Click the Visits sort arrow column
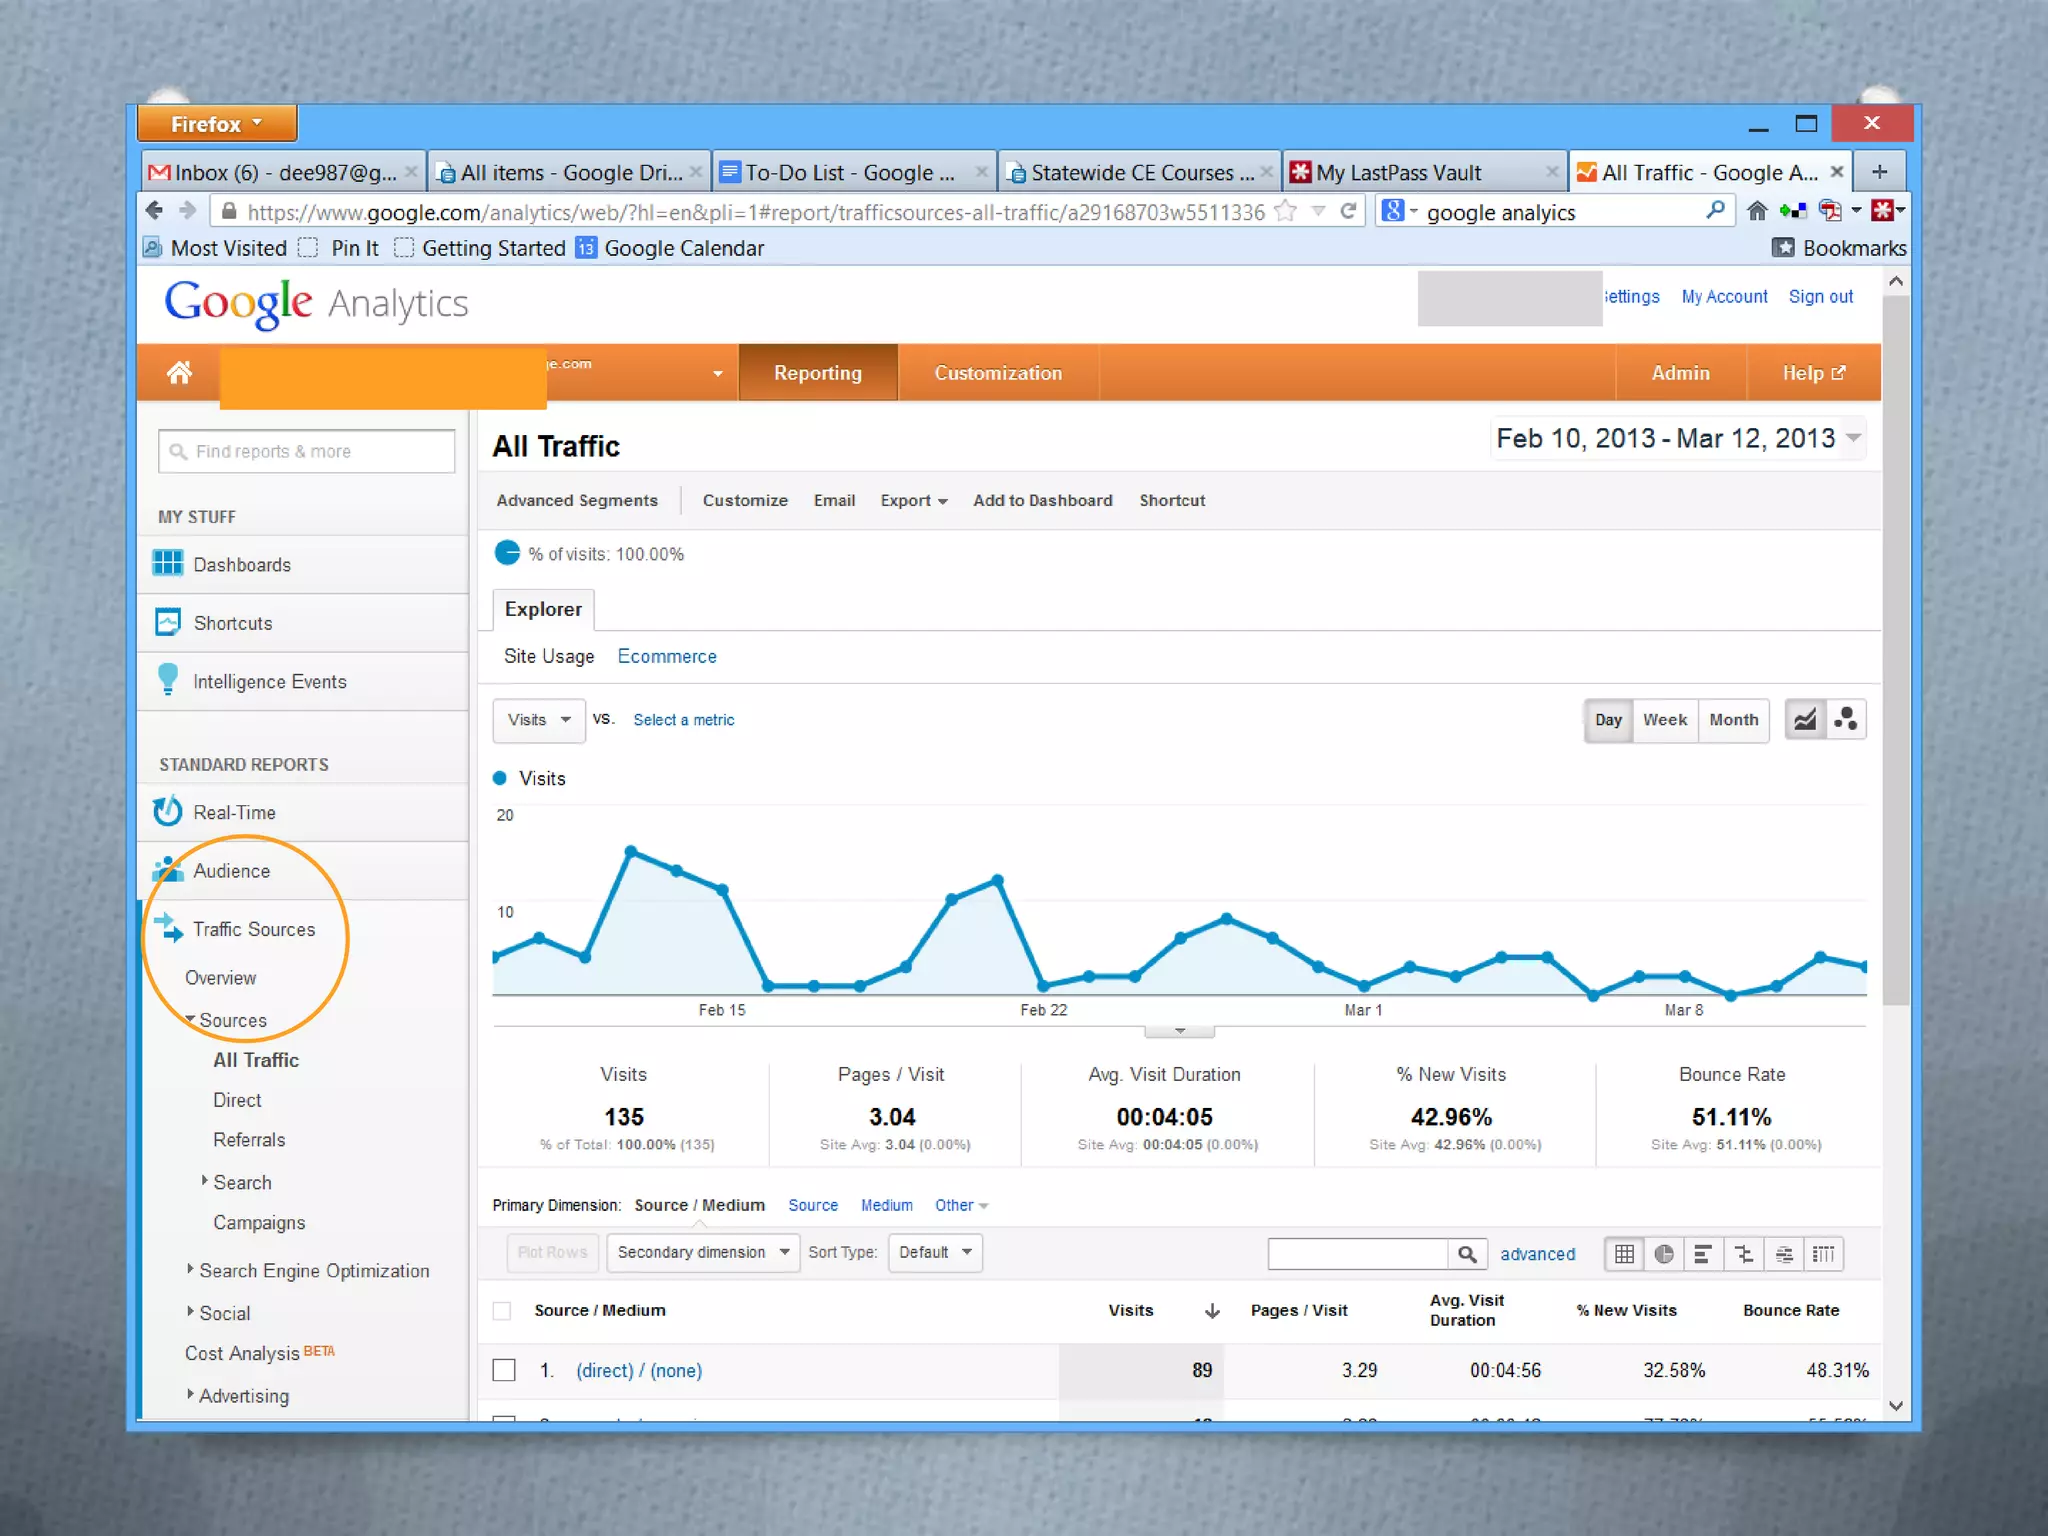The height and width of the screenshot is (1536, 2048). (1212, 1311)
